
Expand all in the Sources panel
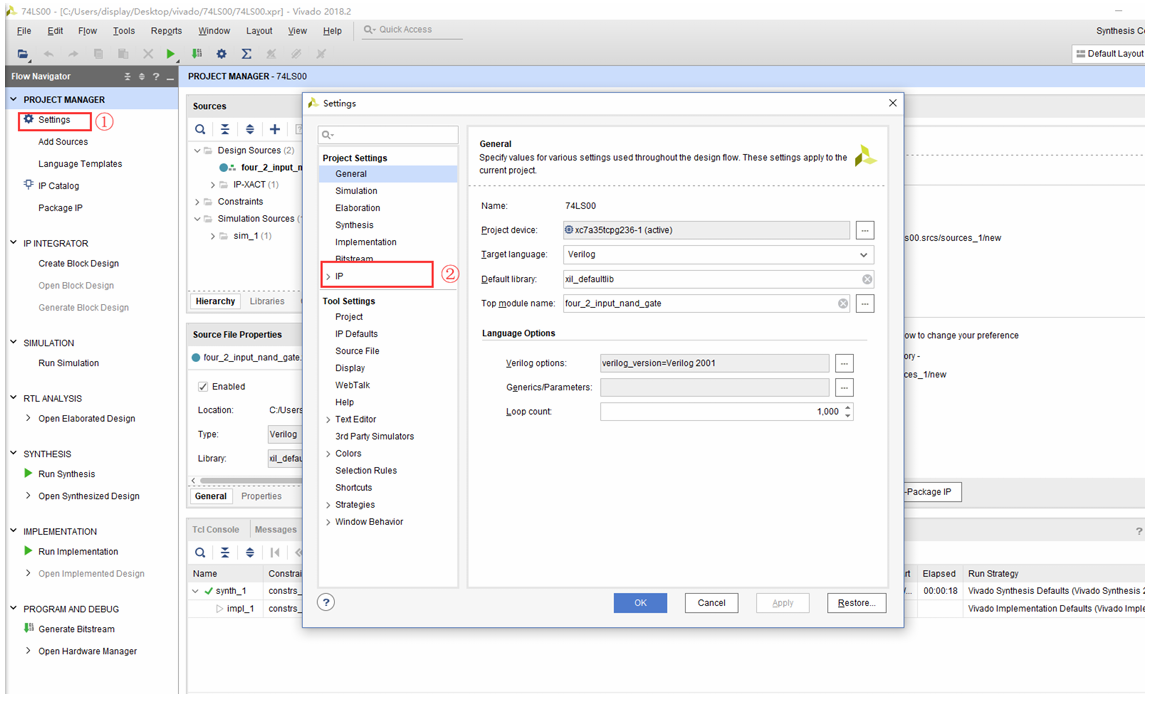coord(250,129)
